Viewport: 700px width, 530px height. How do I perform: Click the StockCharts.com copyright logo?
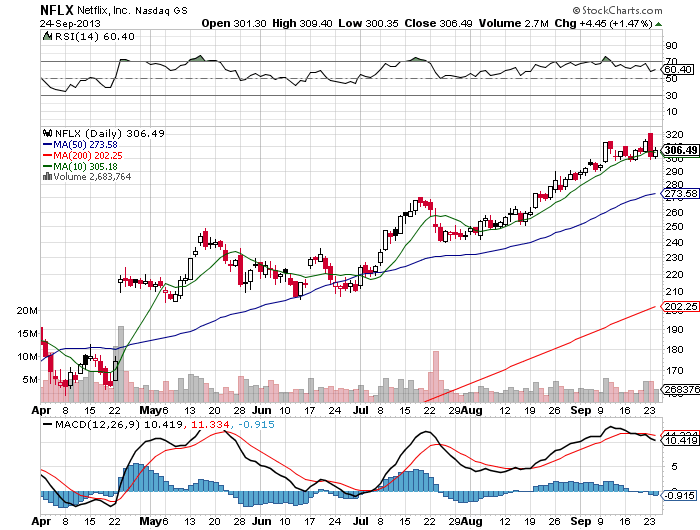point(618,10)
